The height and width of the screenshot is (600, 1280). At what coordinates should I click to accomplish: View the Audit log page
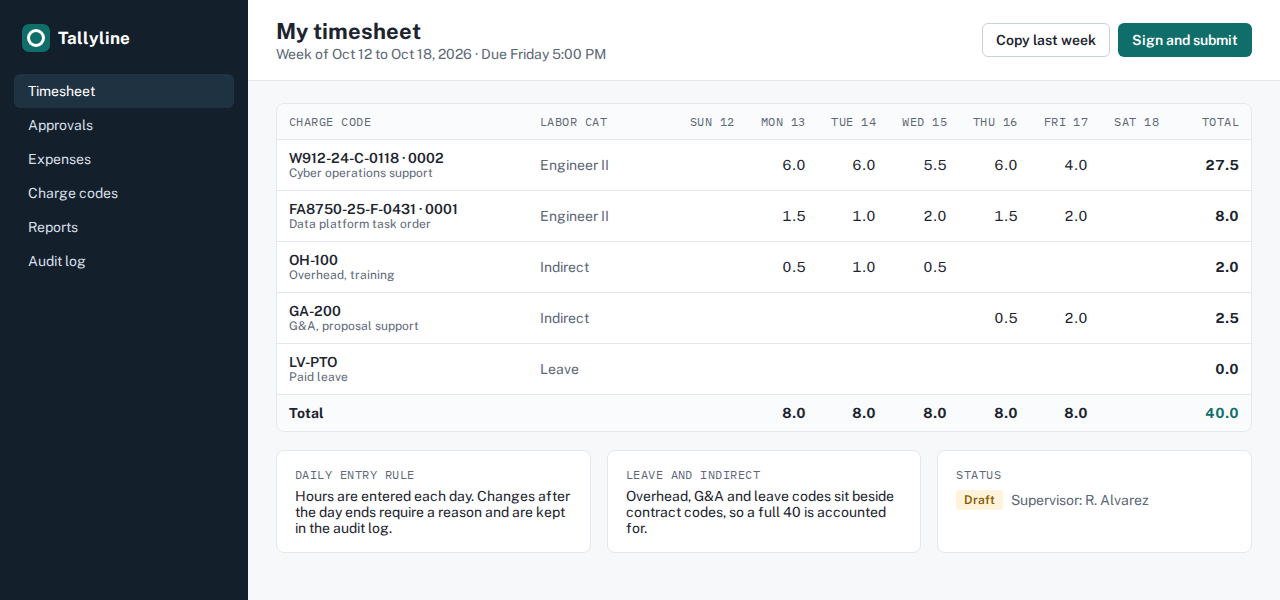pyautogui.click(x=124, y=261)
